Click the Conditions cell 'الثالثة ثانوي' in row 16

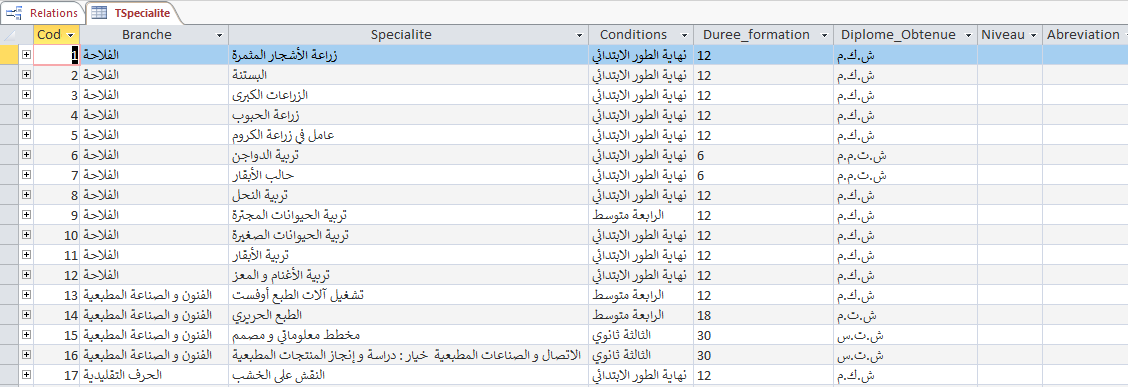tap(641, 354)
